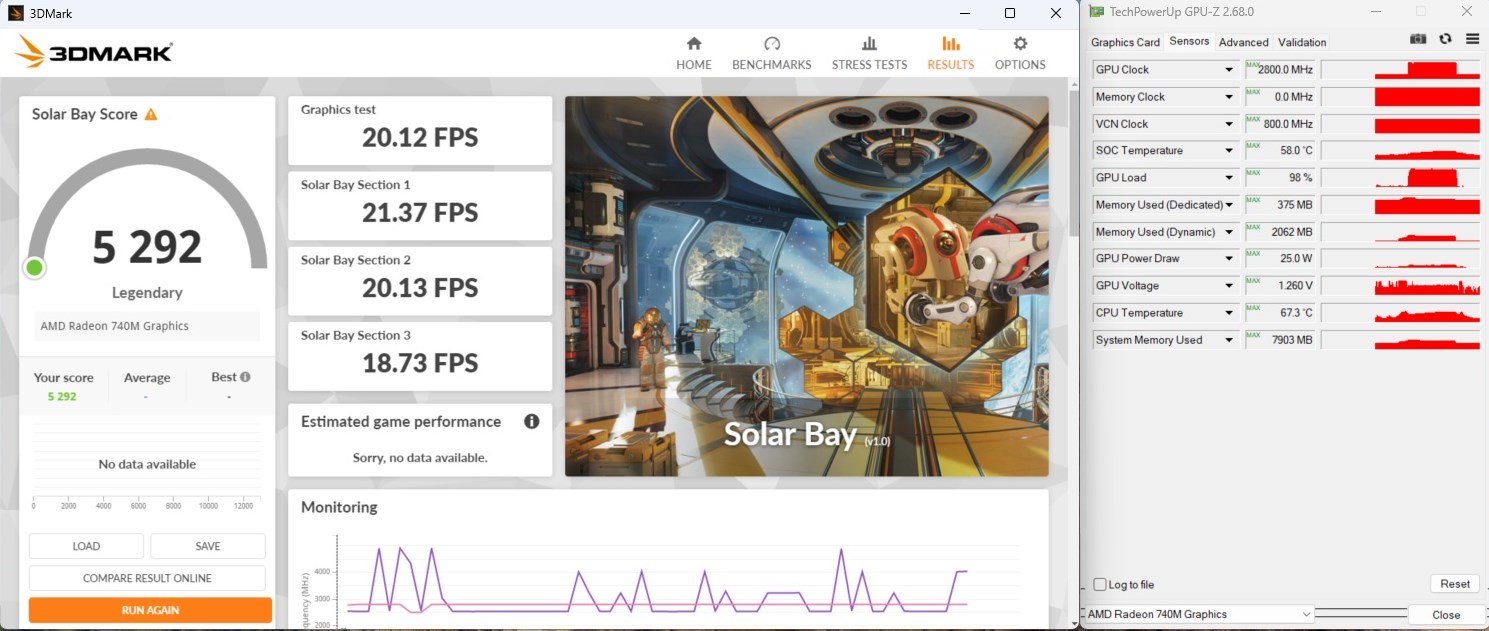Image resolution: width=1489 pixels, height=631 pixels.
Task: Expand Memory Used (Dedicated) dropdown
Action: (1229, 205)
